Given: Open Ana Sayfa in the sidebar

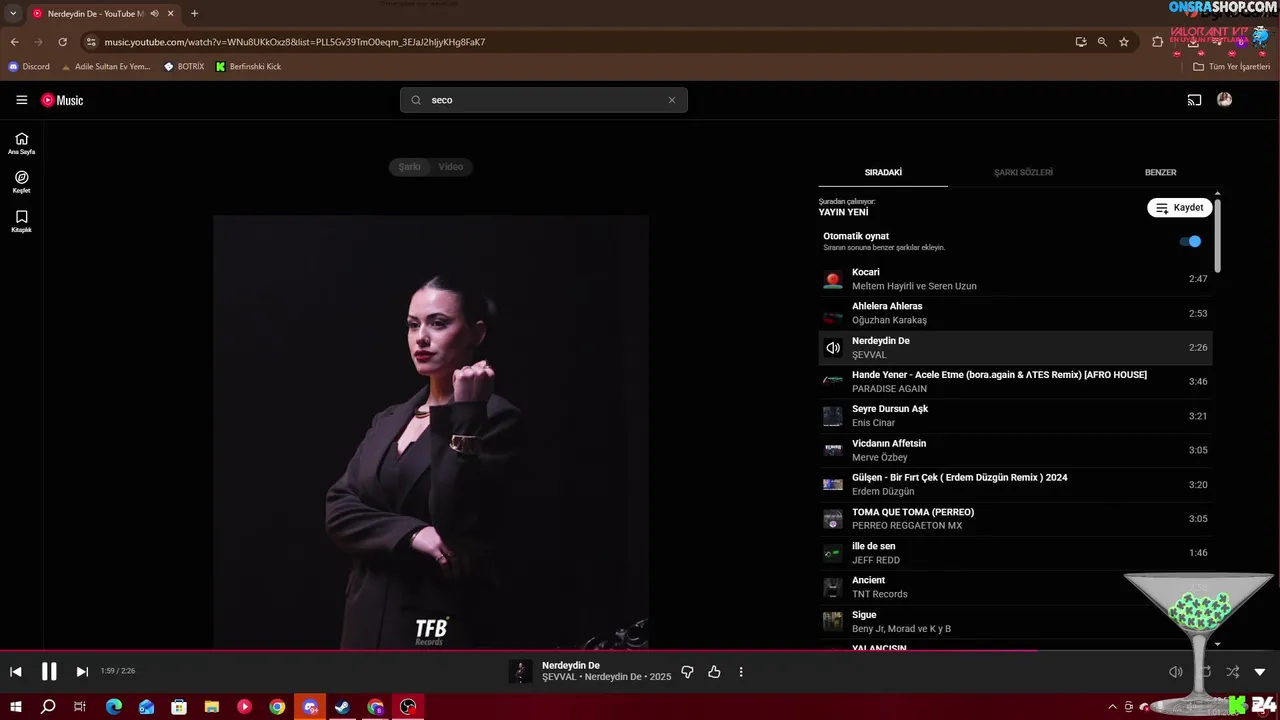Looking at the screenshot, I should (21, 143).
